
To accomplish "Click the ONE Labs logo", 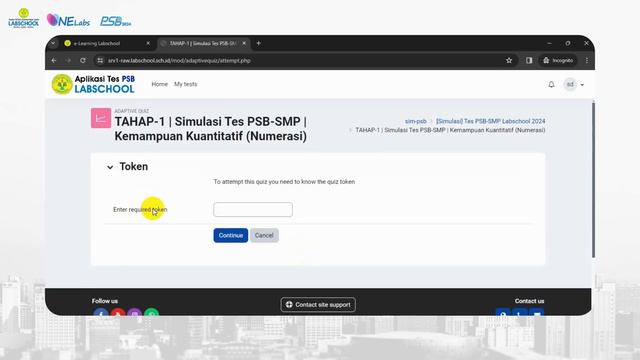I will 68,20.
